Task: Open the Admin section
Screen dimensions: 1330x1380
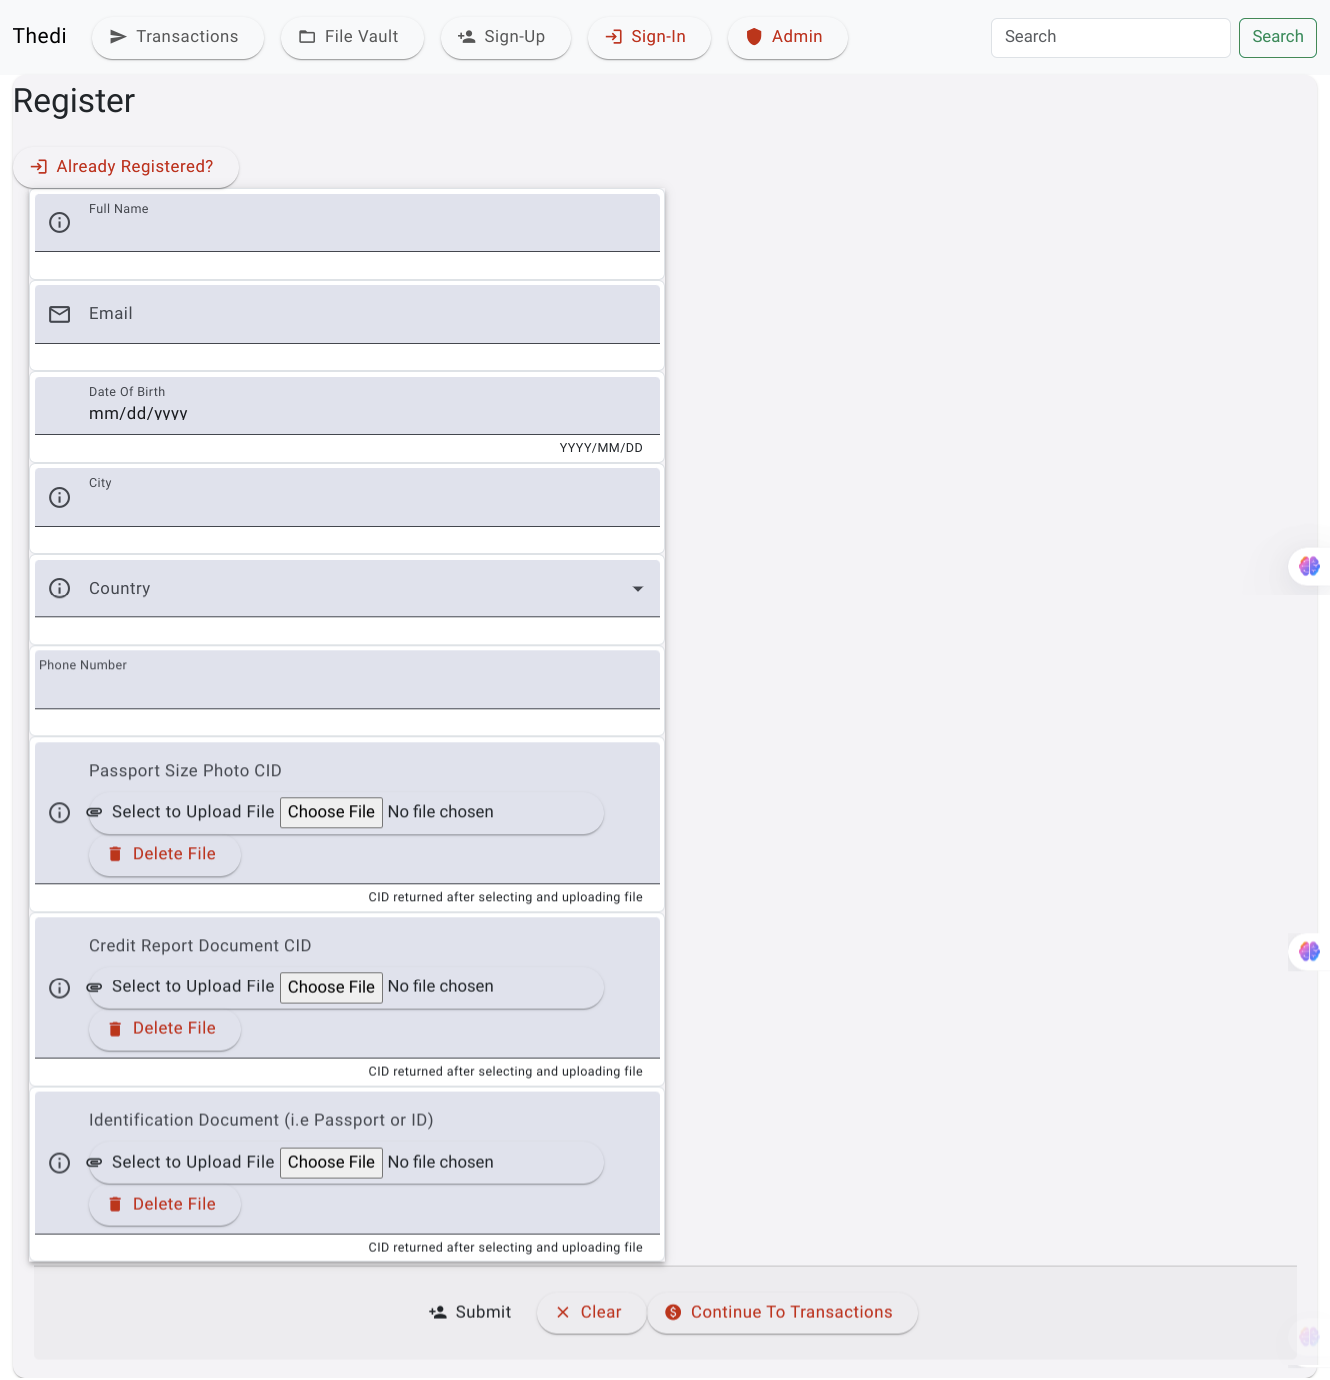Action: [x=788, y=37]
